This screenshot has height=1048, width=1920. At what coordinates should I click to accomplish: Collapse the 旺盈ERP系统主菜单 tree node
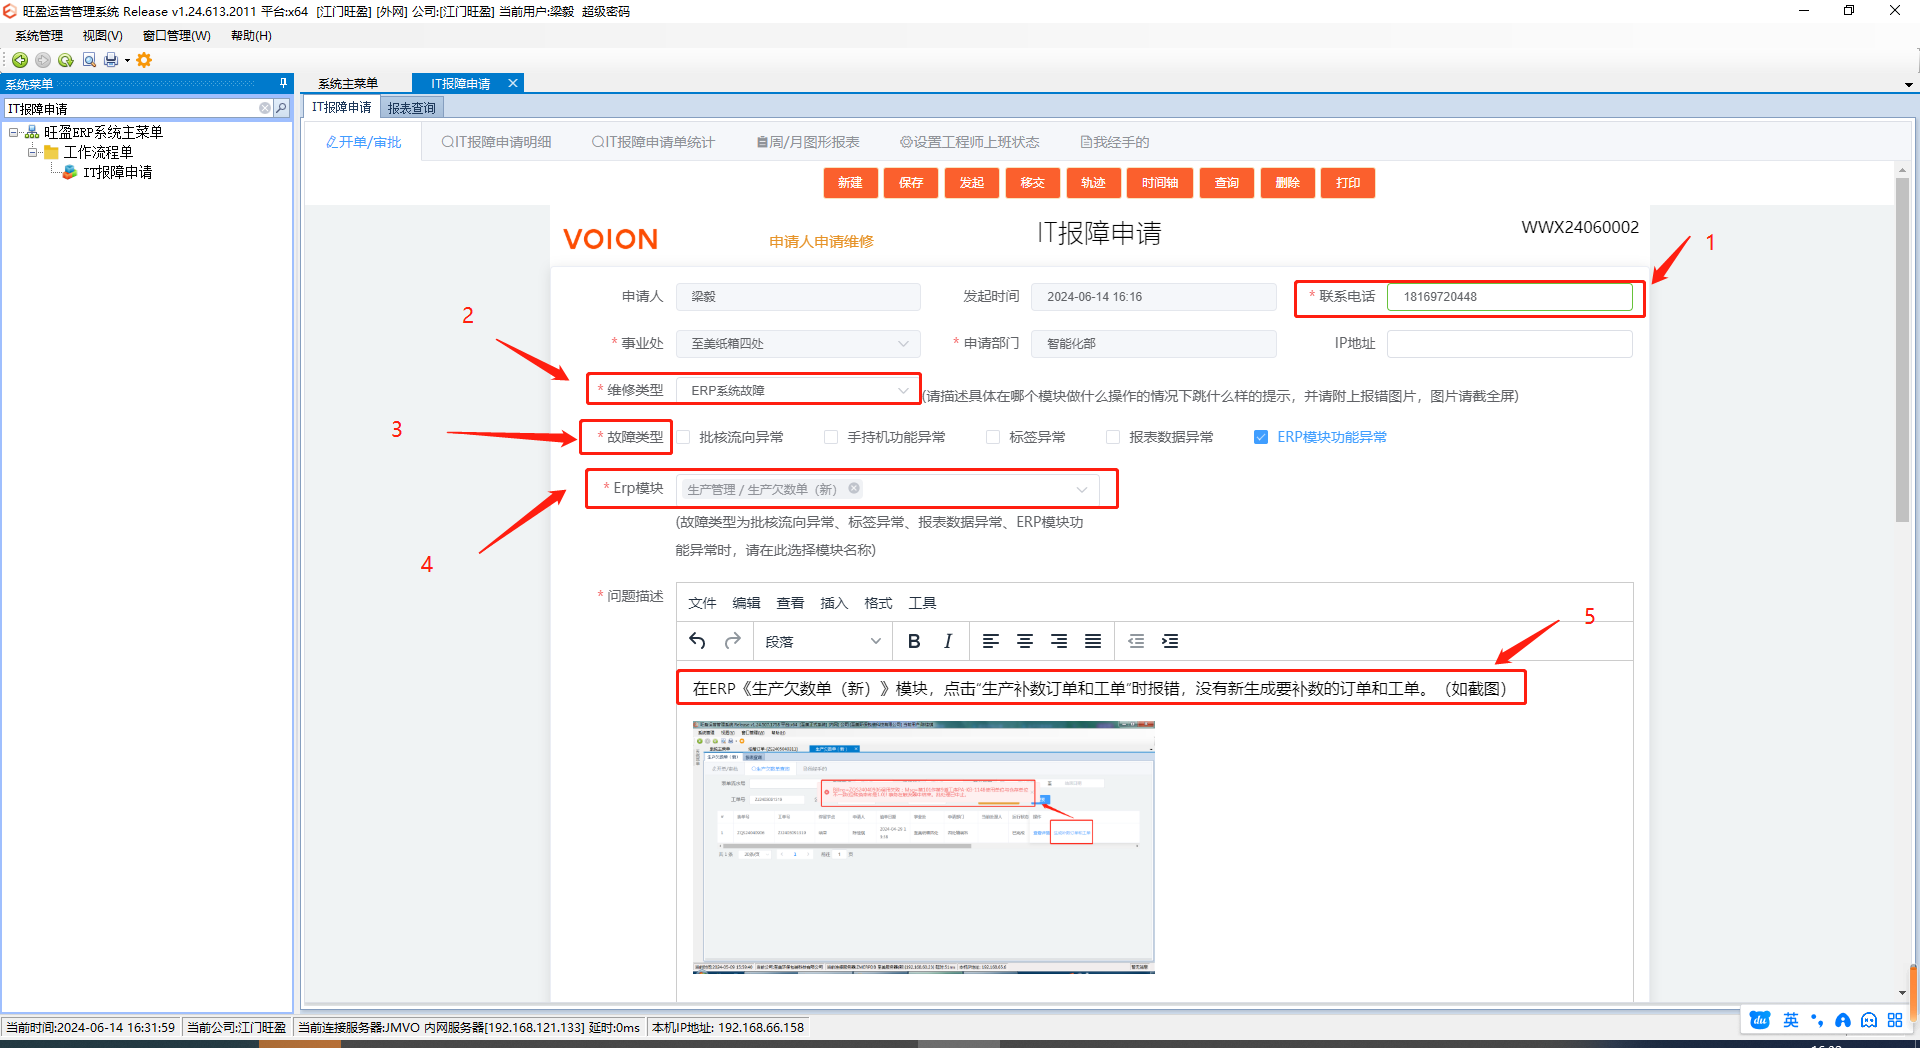point(14,132)
